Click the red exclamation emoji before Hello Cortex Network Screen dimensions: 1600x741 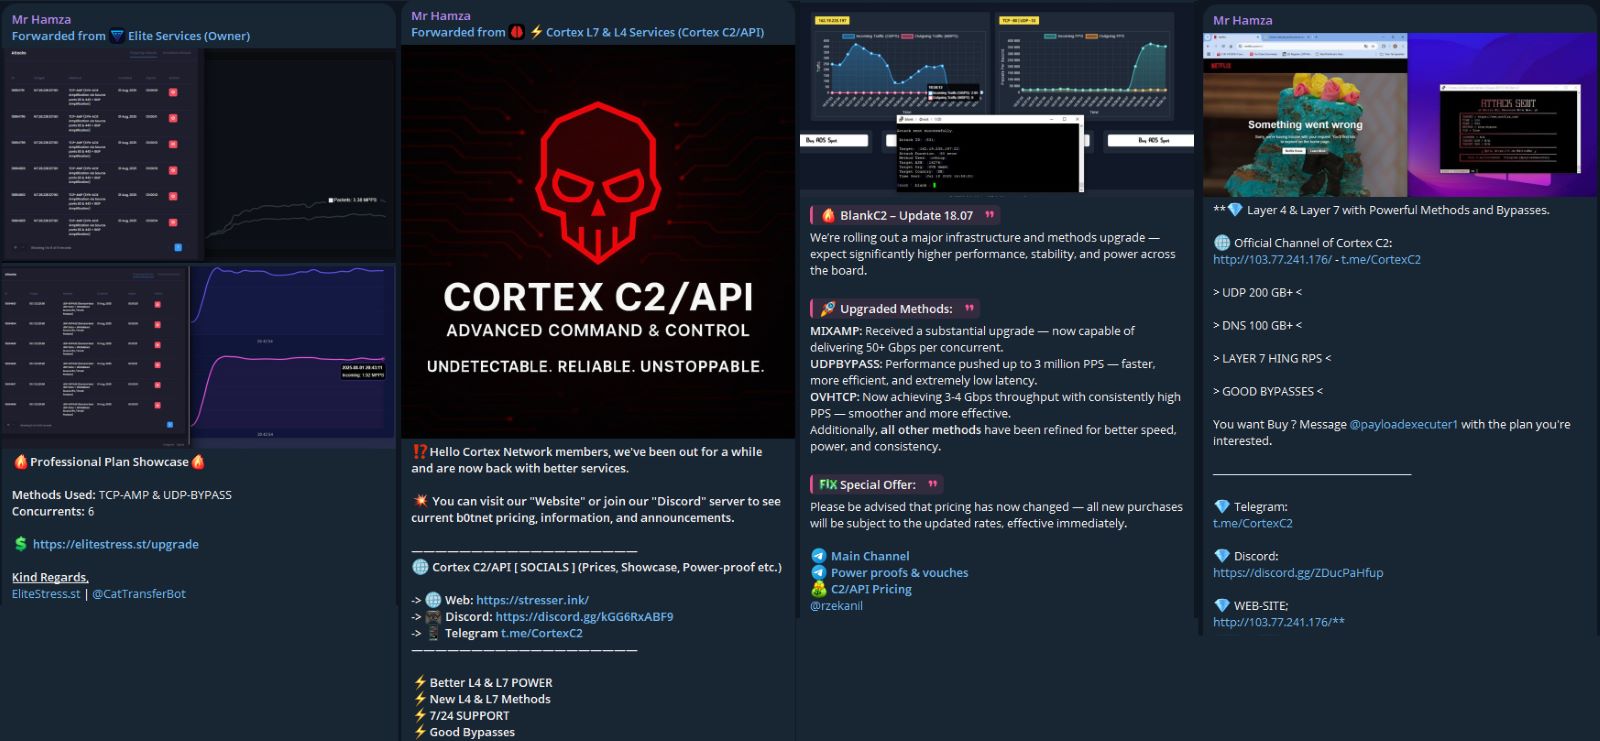419,452
